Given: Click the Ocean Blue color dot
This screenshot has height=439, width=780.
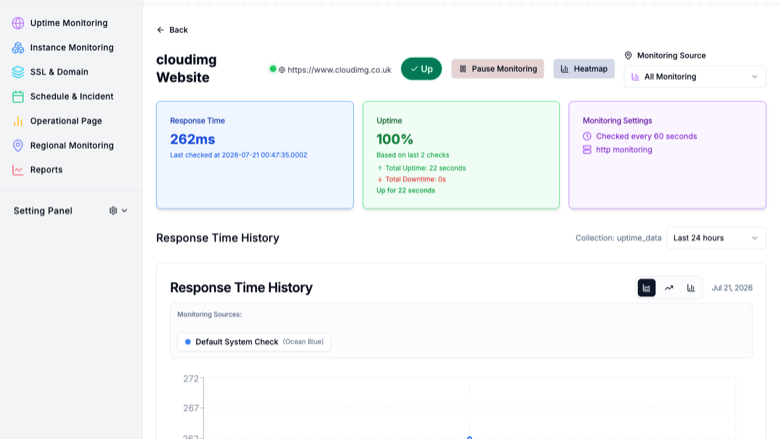Looking at the screenshot, I should (x=188, y=342).
